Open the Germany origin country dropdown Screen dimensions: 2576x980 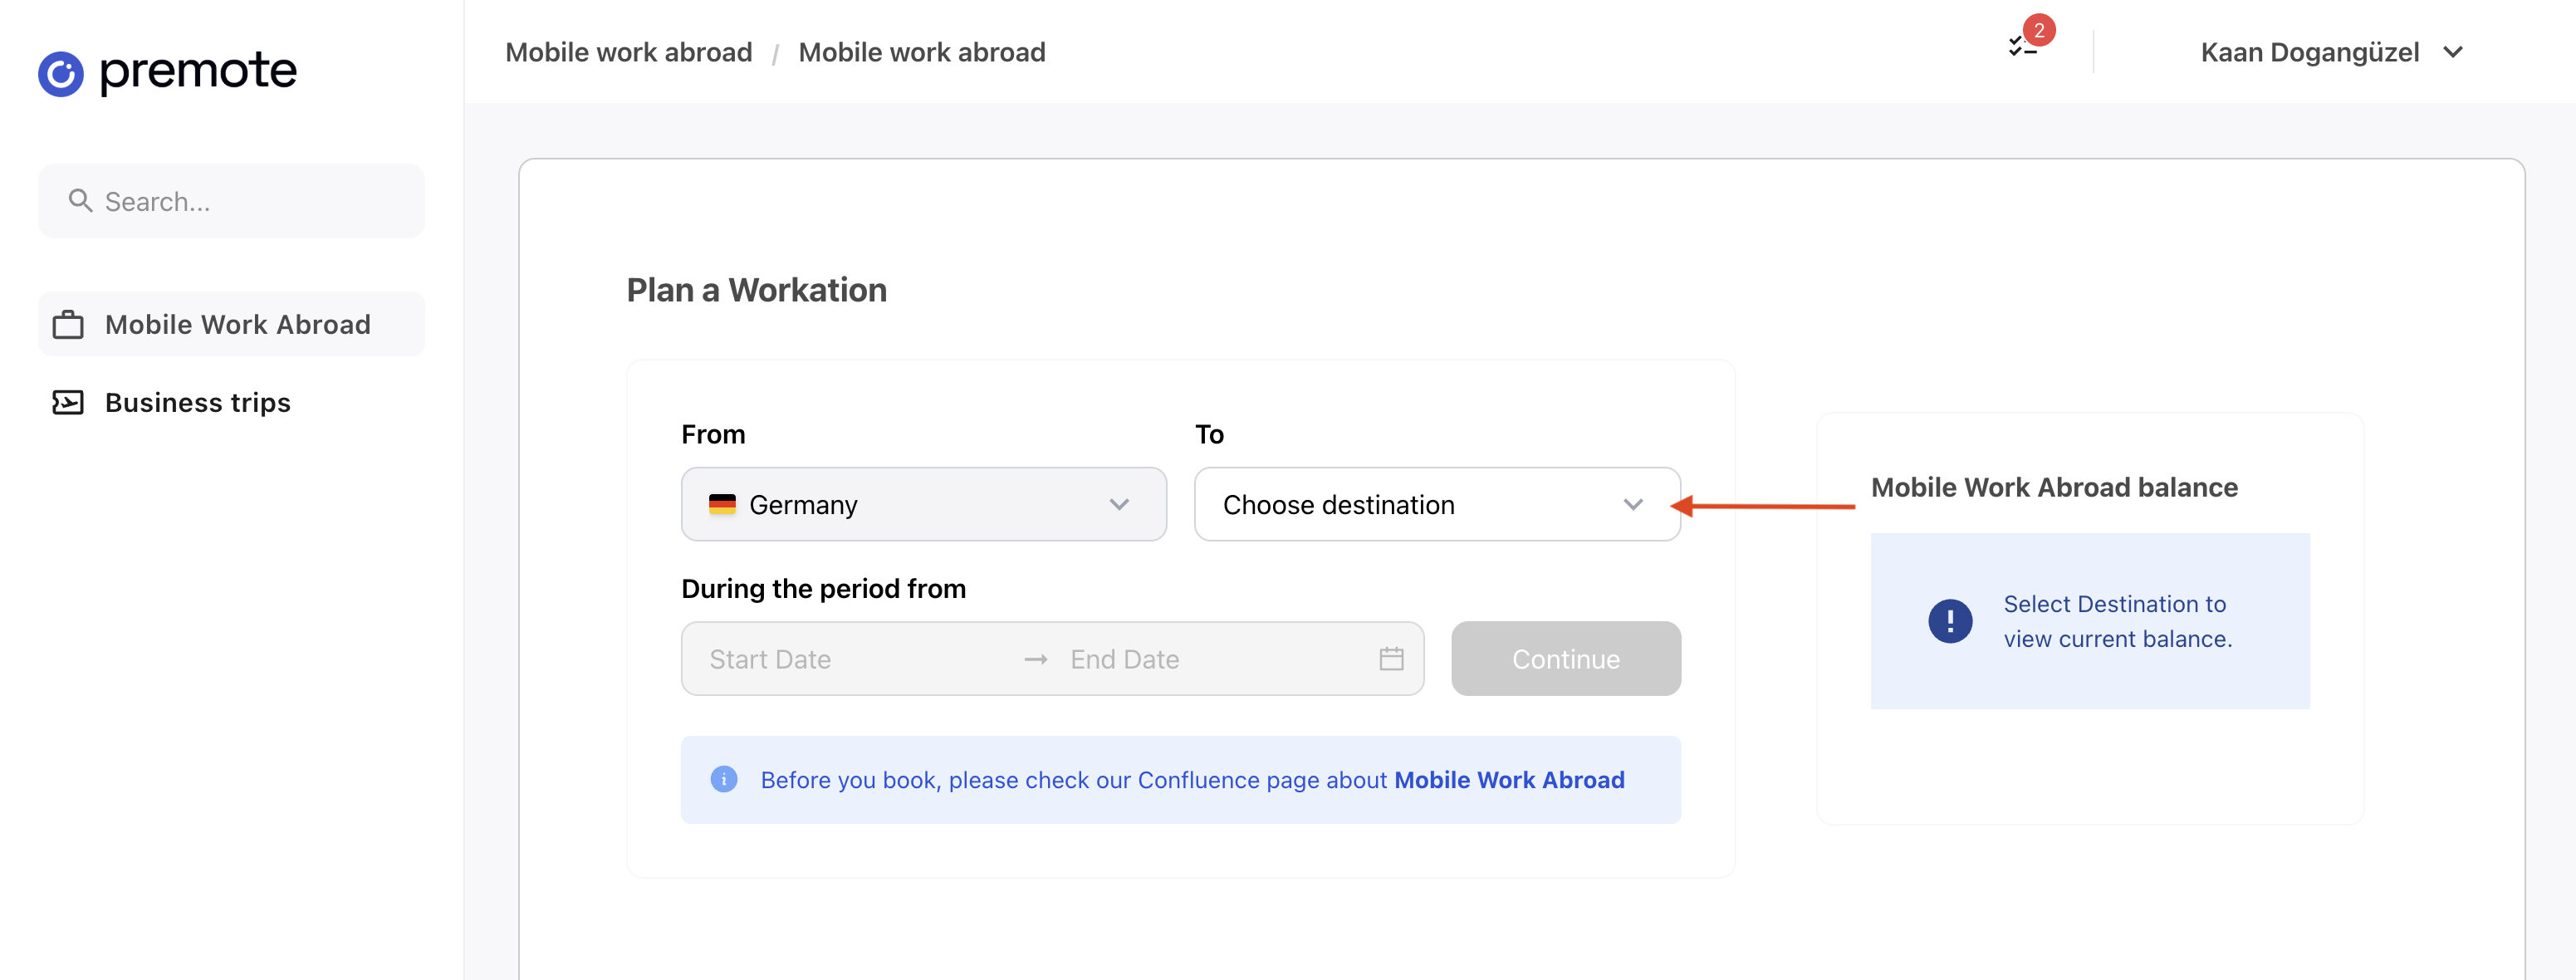[923, 505]
